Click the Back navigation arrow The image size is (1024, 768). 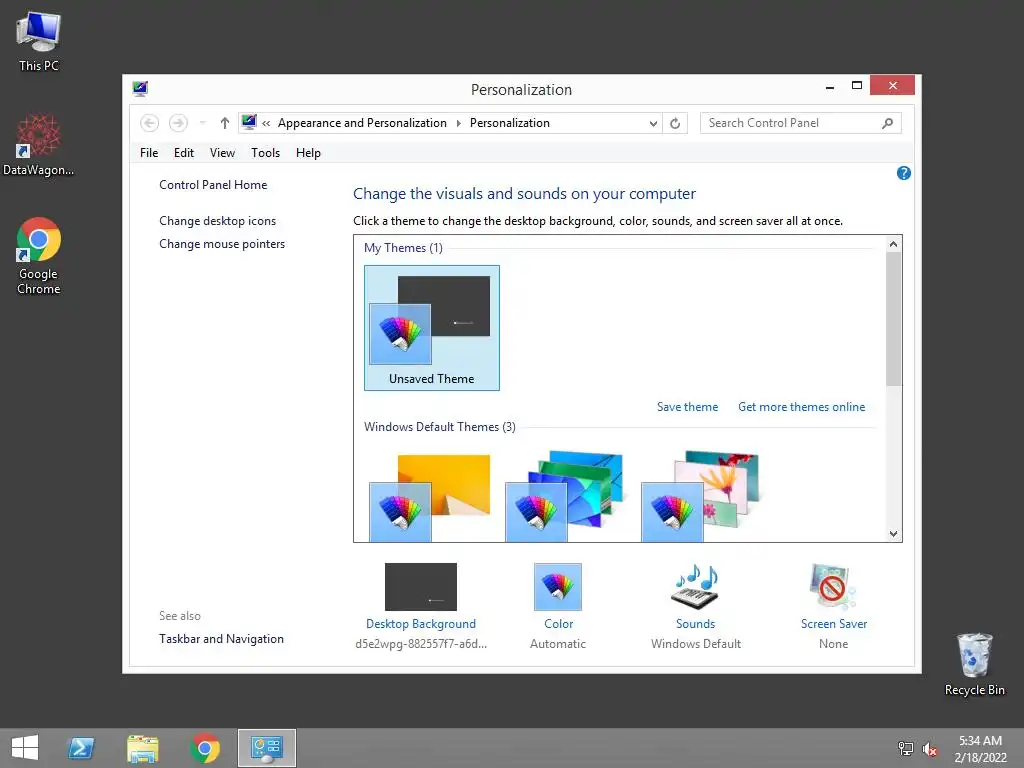150,123
